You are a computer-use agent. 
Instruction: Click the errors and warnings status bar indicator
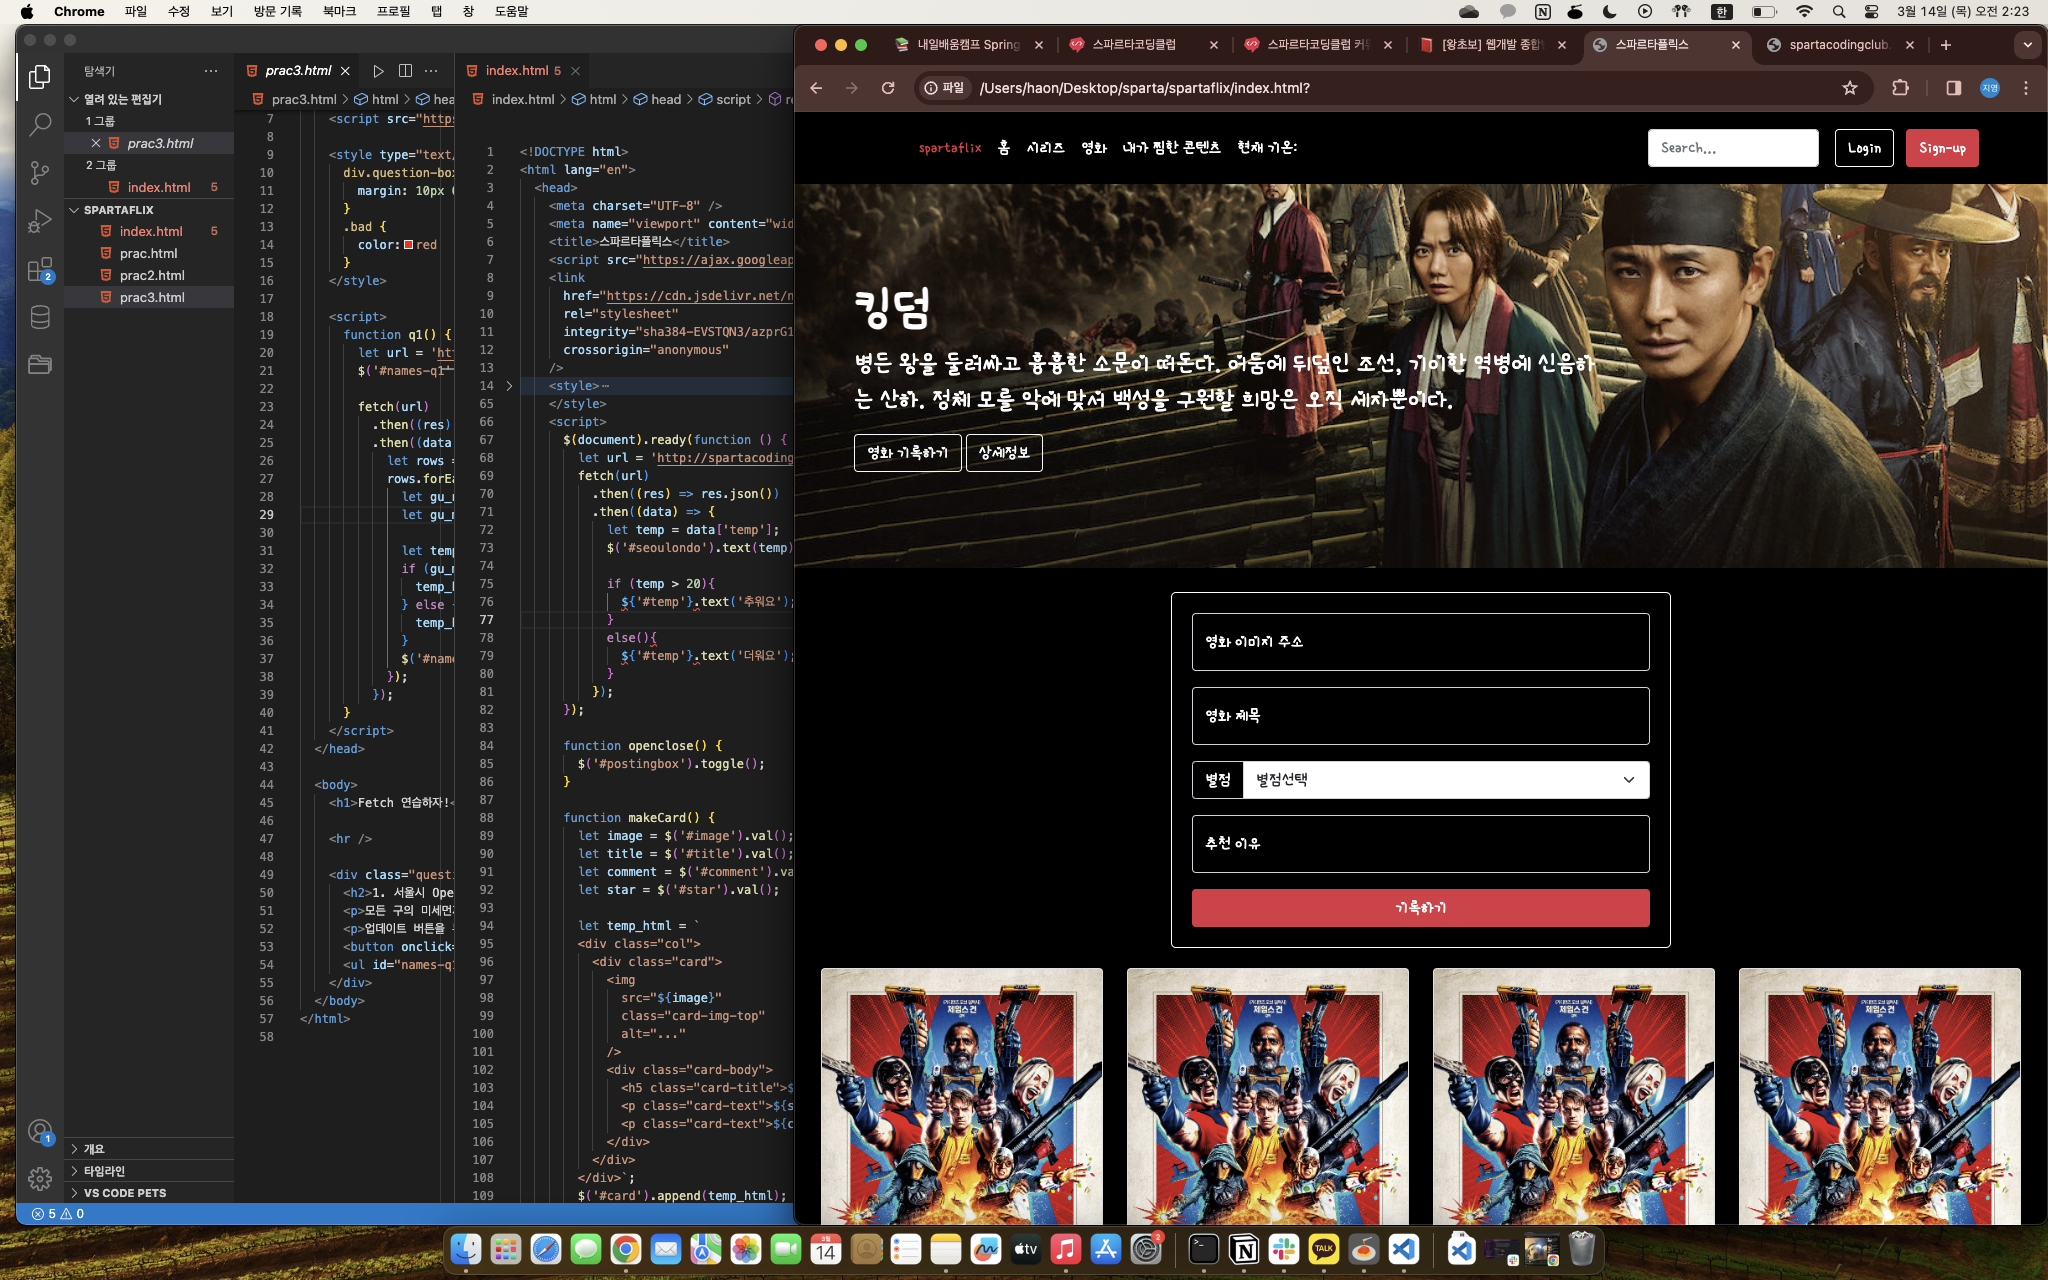[x=58, y=1214]
